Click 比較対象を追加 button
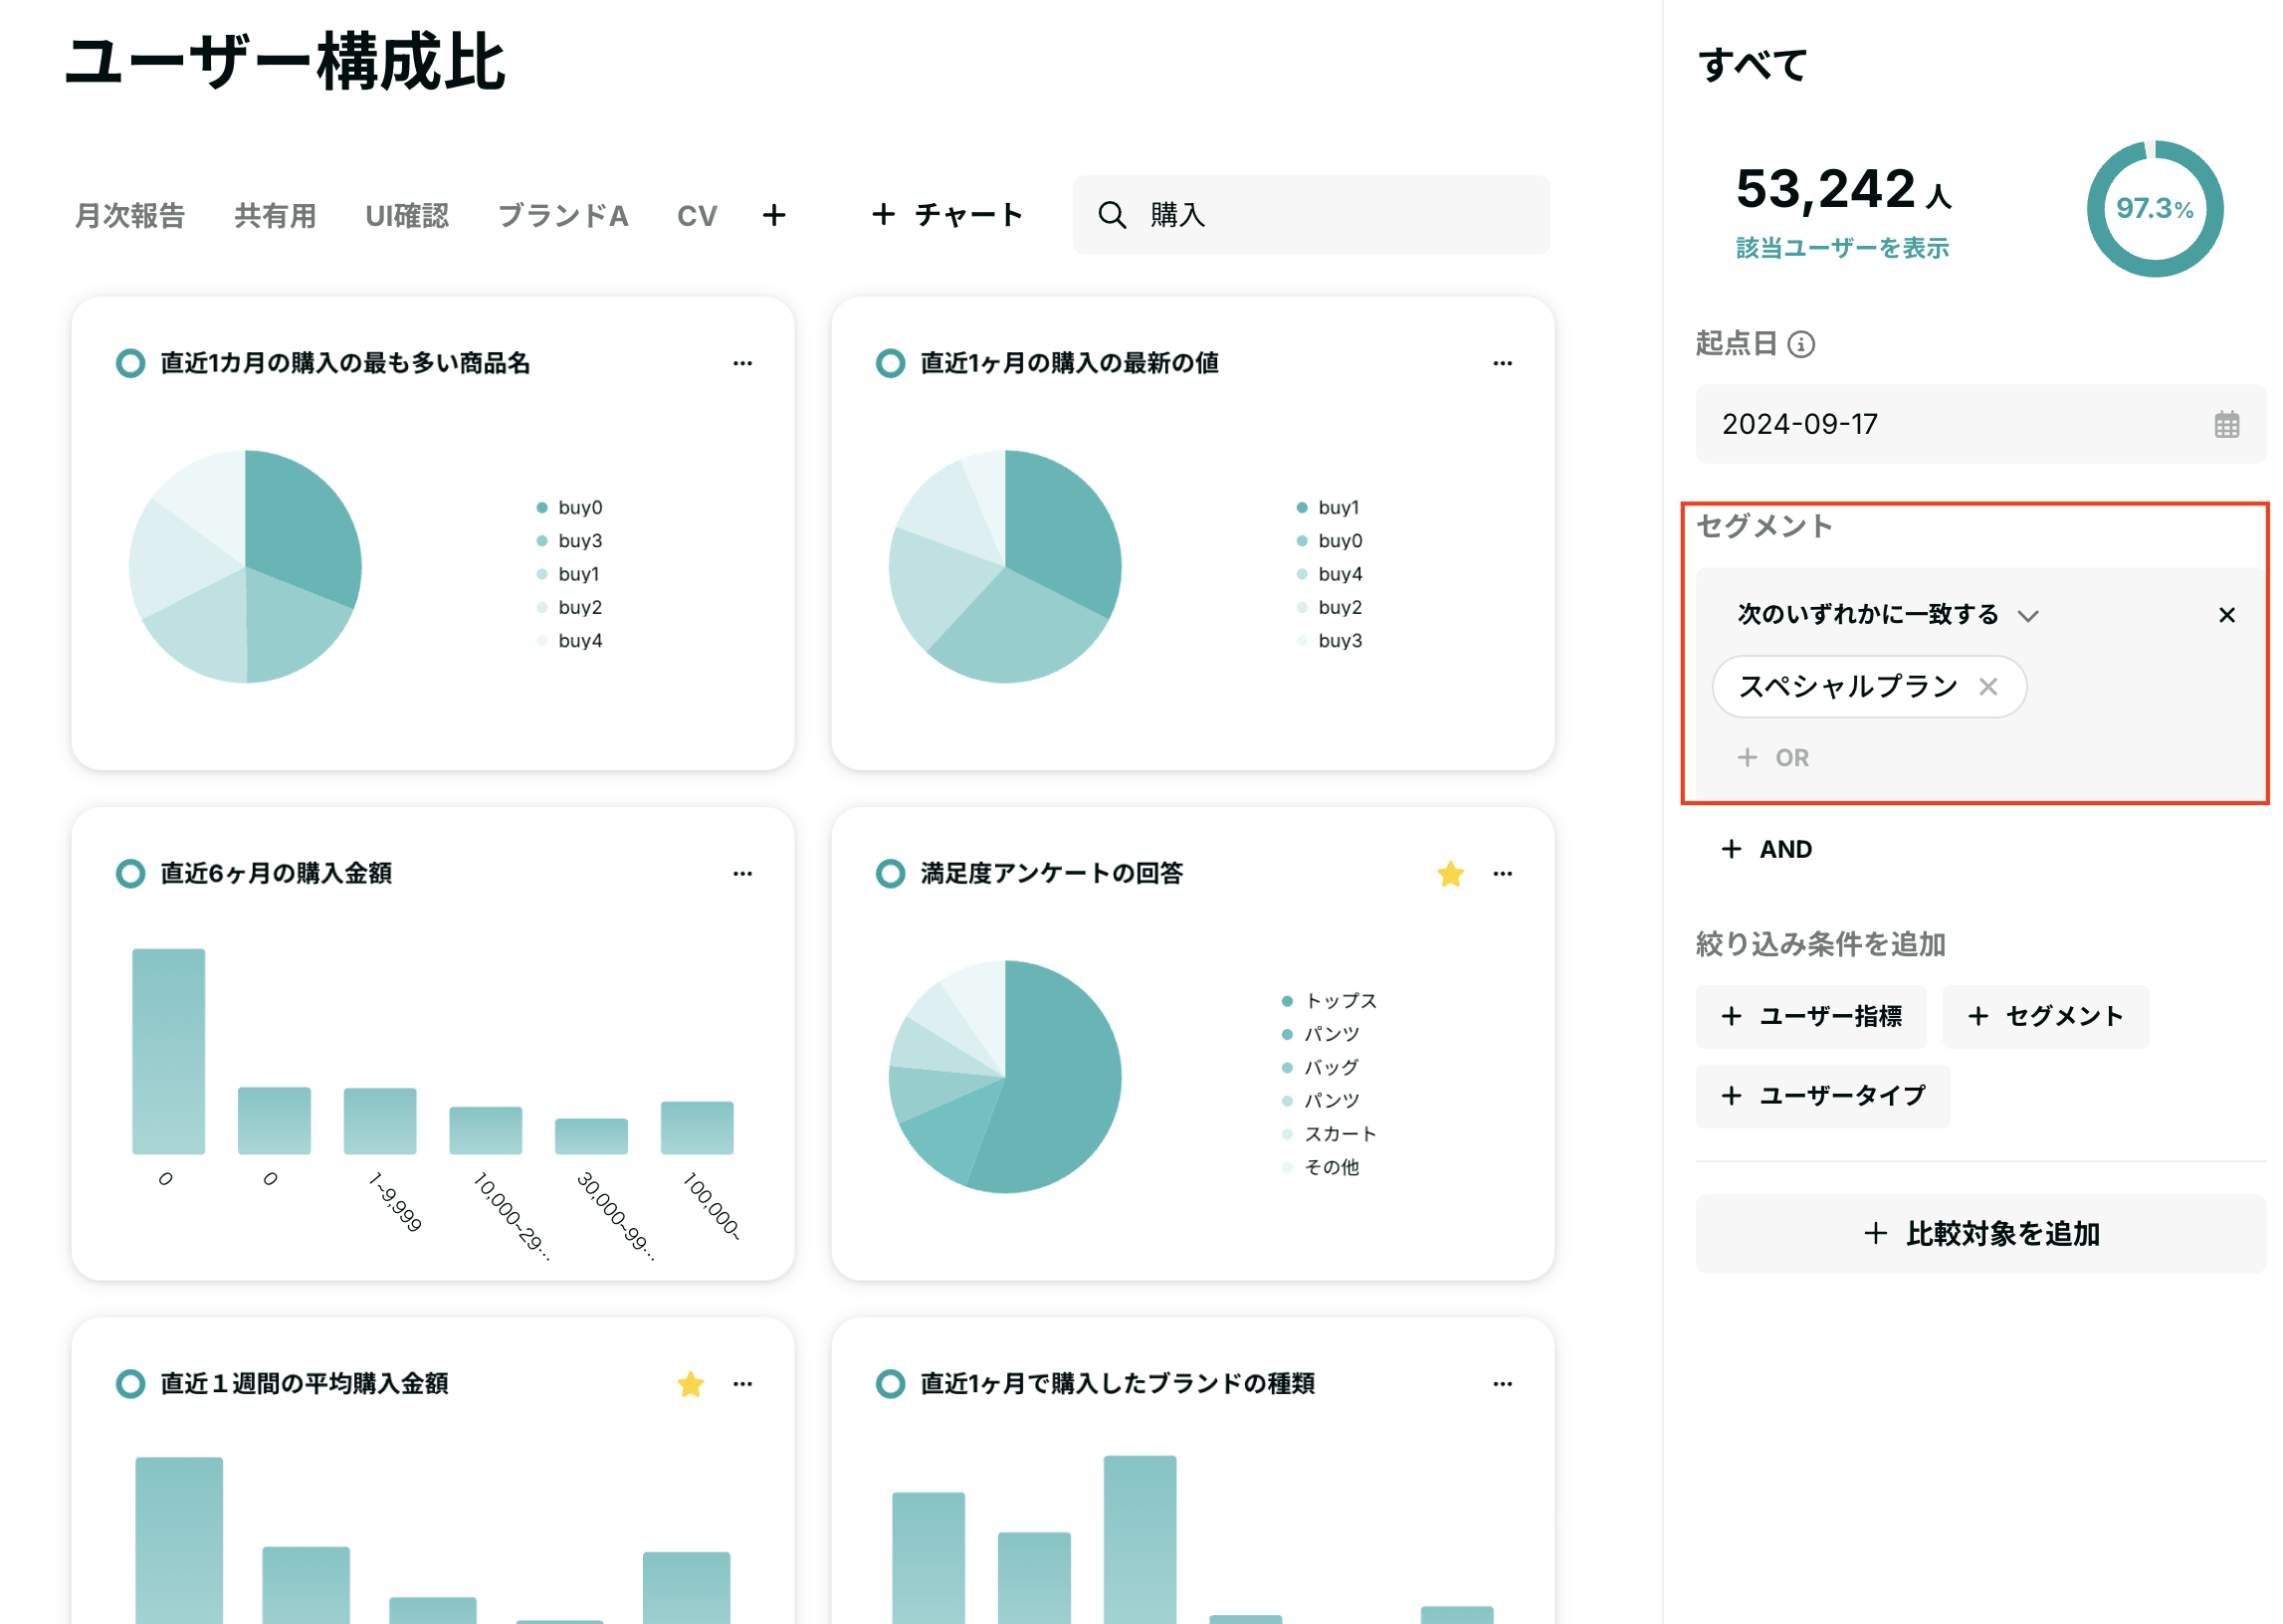This screenshot has width=2283, height=1624. click(1980, 1233)
